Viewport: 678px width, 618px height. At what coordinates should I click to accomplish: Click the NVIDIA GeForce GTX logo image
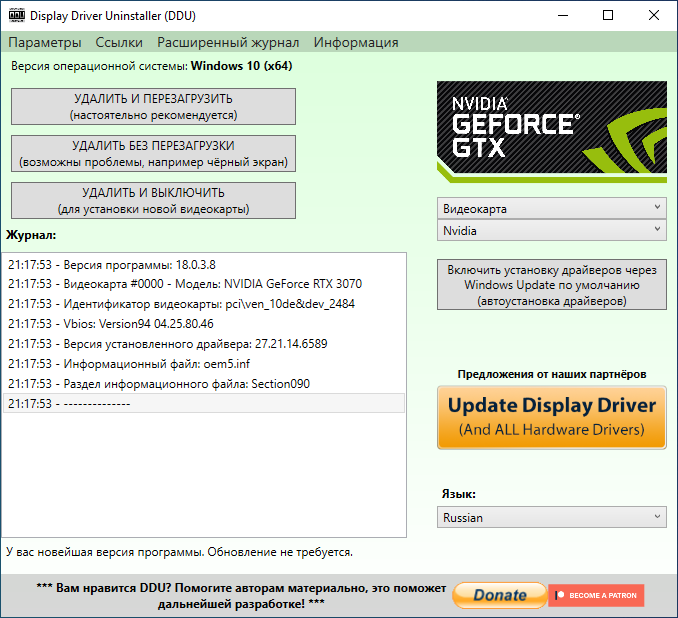click(x=552, y=131)
